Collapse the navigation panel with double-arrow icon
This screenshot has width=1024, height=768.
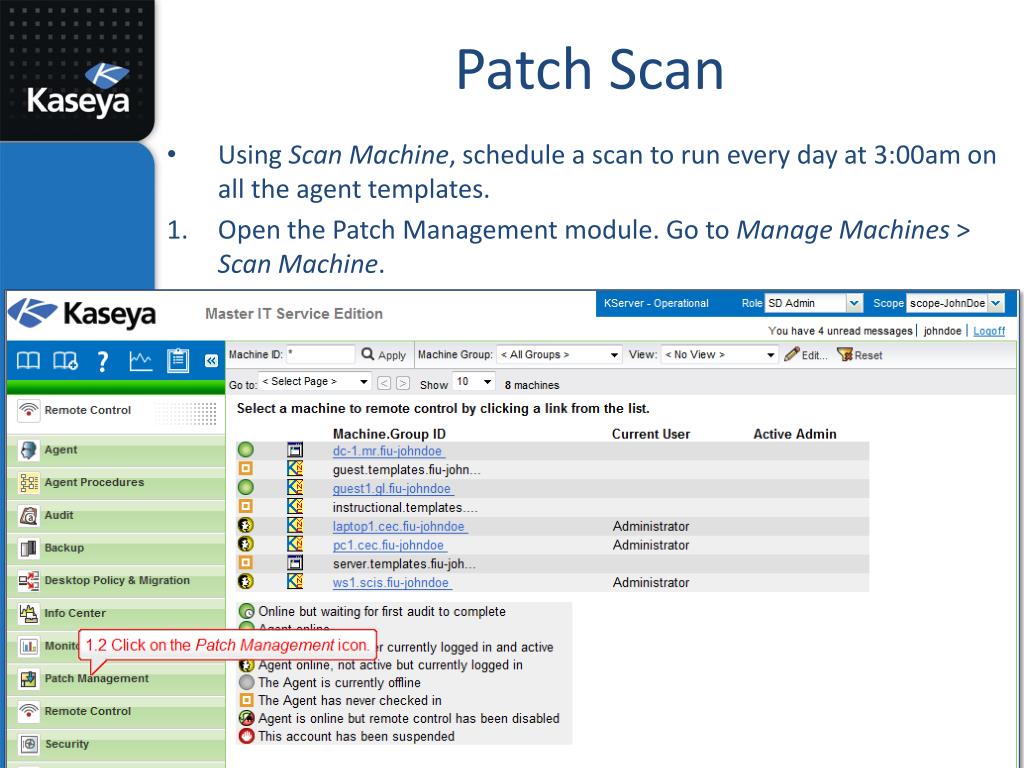211,360
